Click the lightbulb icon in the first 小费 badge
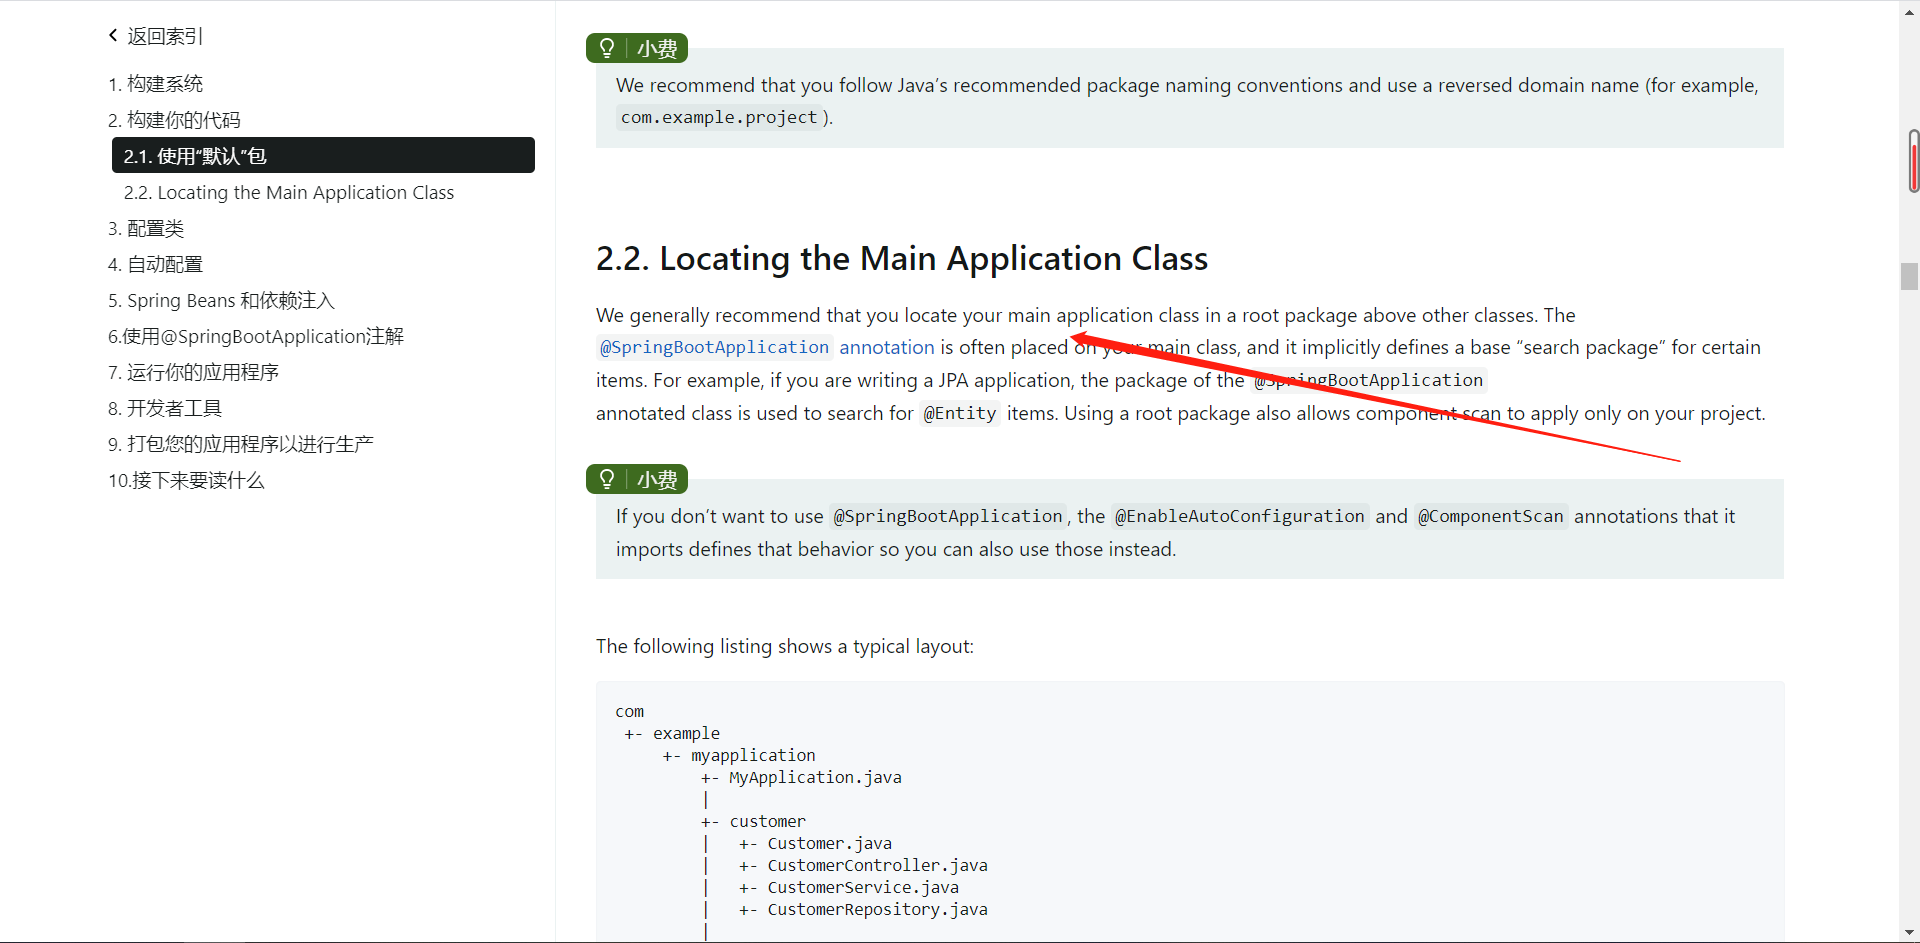Screen dimensions: 1920x943 pyautogui.click(x=607, y=48)
